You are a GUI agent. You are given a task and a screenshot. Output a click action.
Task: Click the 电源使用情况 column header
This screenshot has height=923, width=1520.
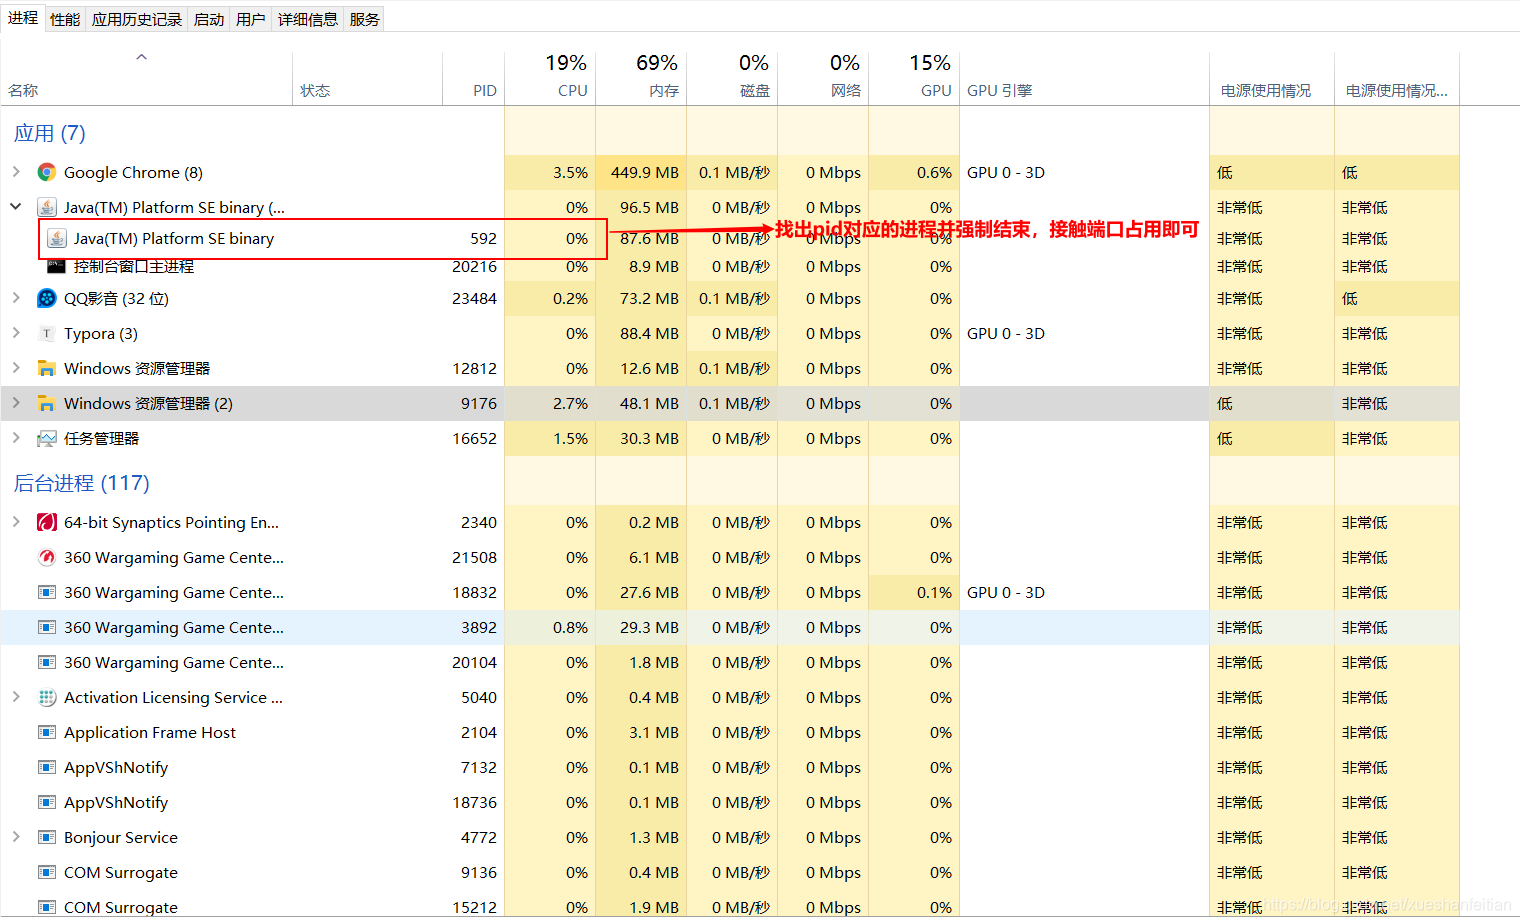(1272, 78)
